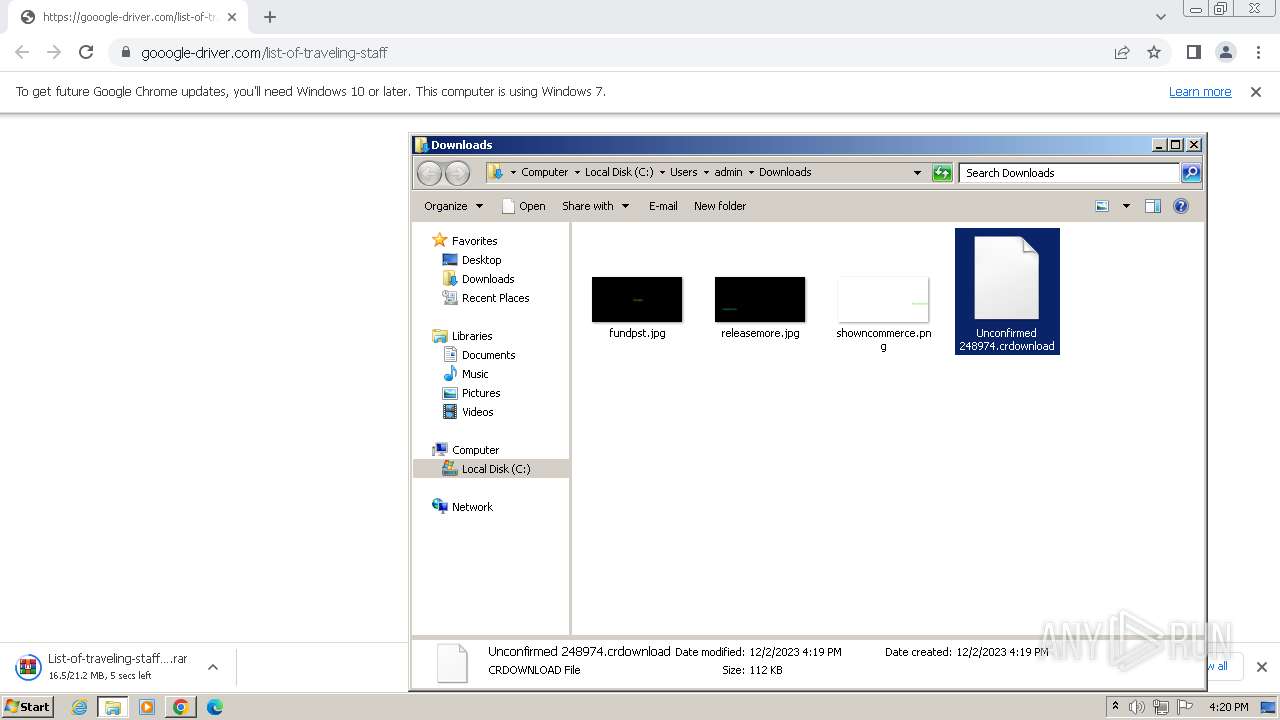Select the fundpst.jpg file thumbnail
Viewport: 1280px width, 720px height.
click(x=637, y=300)
